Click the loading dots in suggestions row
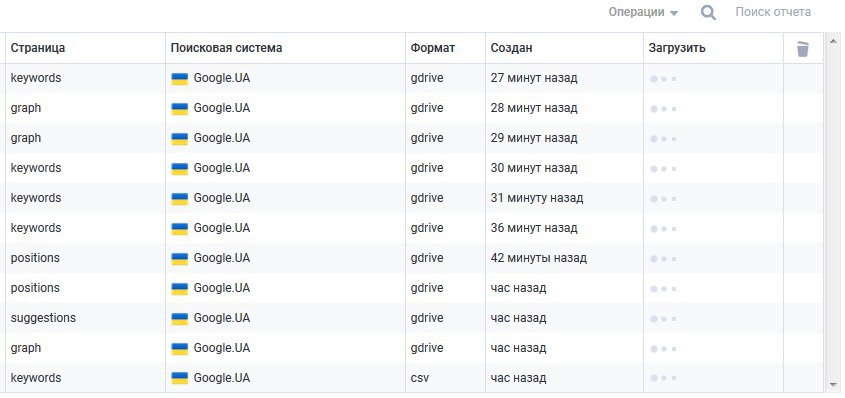Screen dimensions: 845x398 pos(663,319)
